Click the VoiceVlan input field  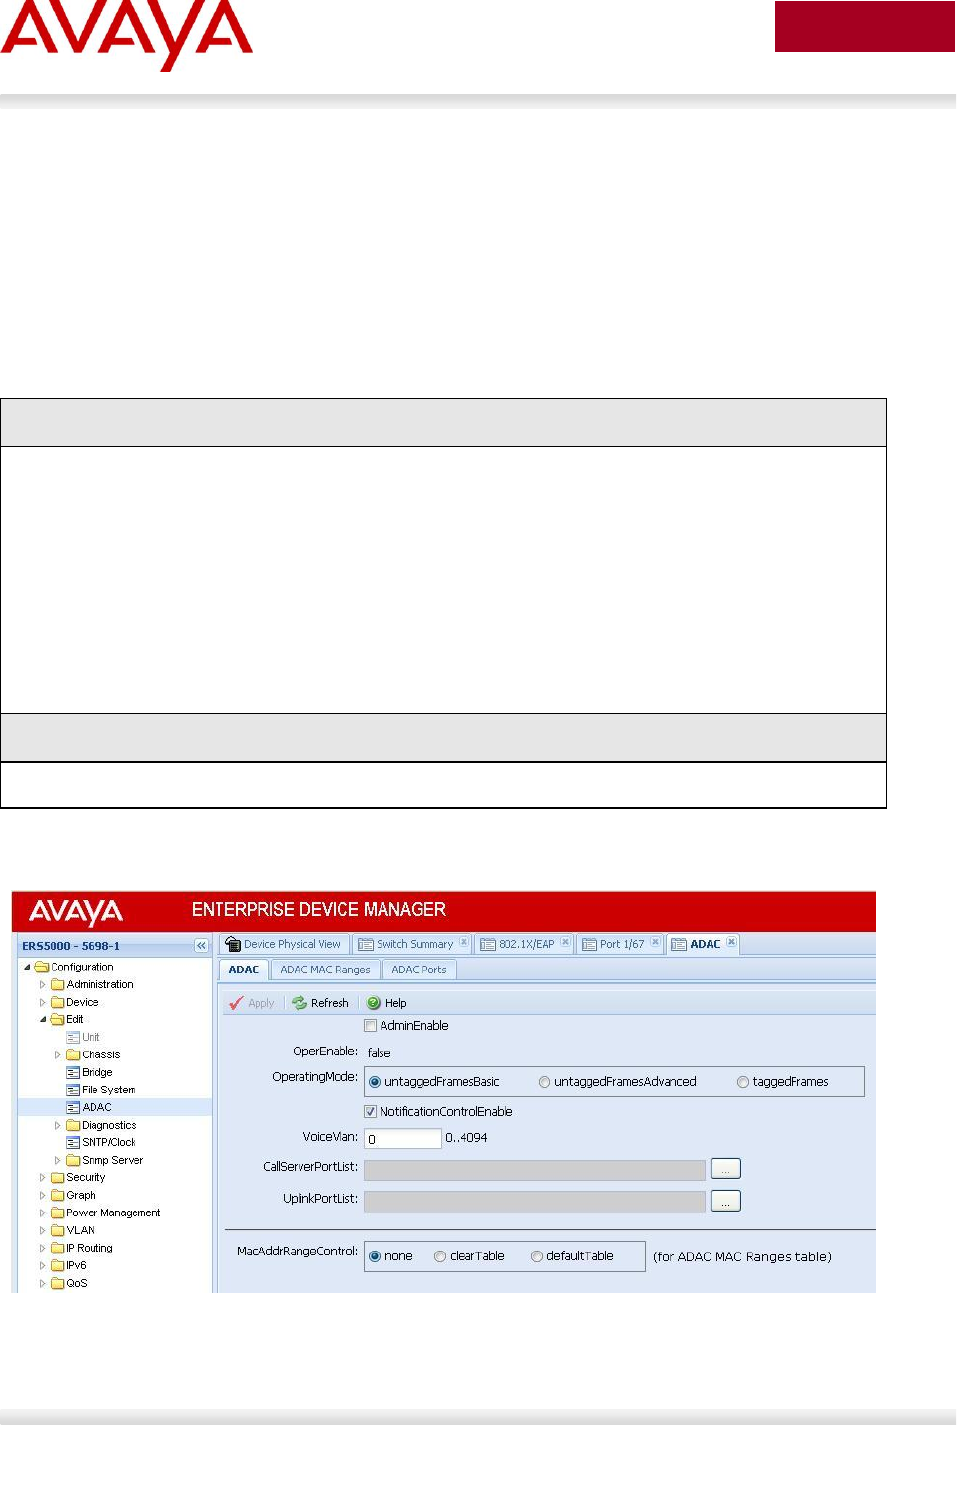(x=402, y=1138)
